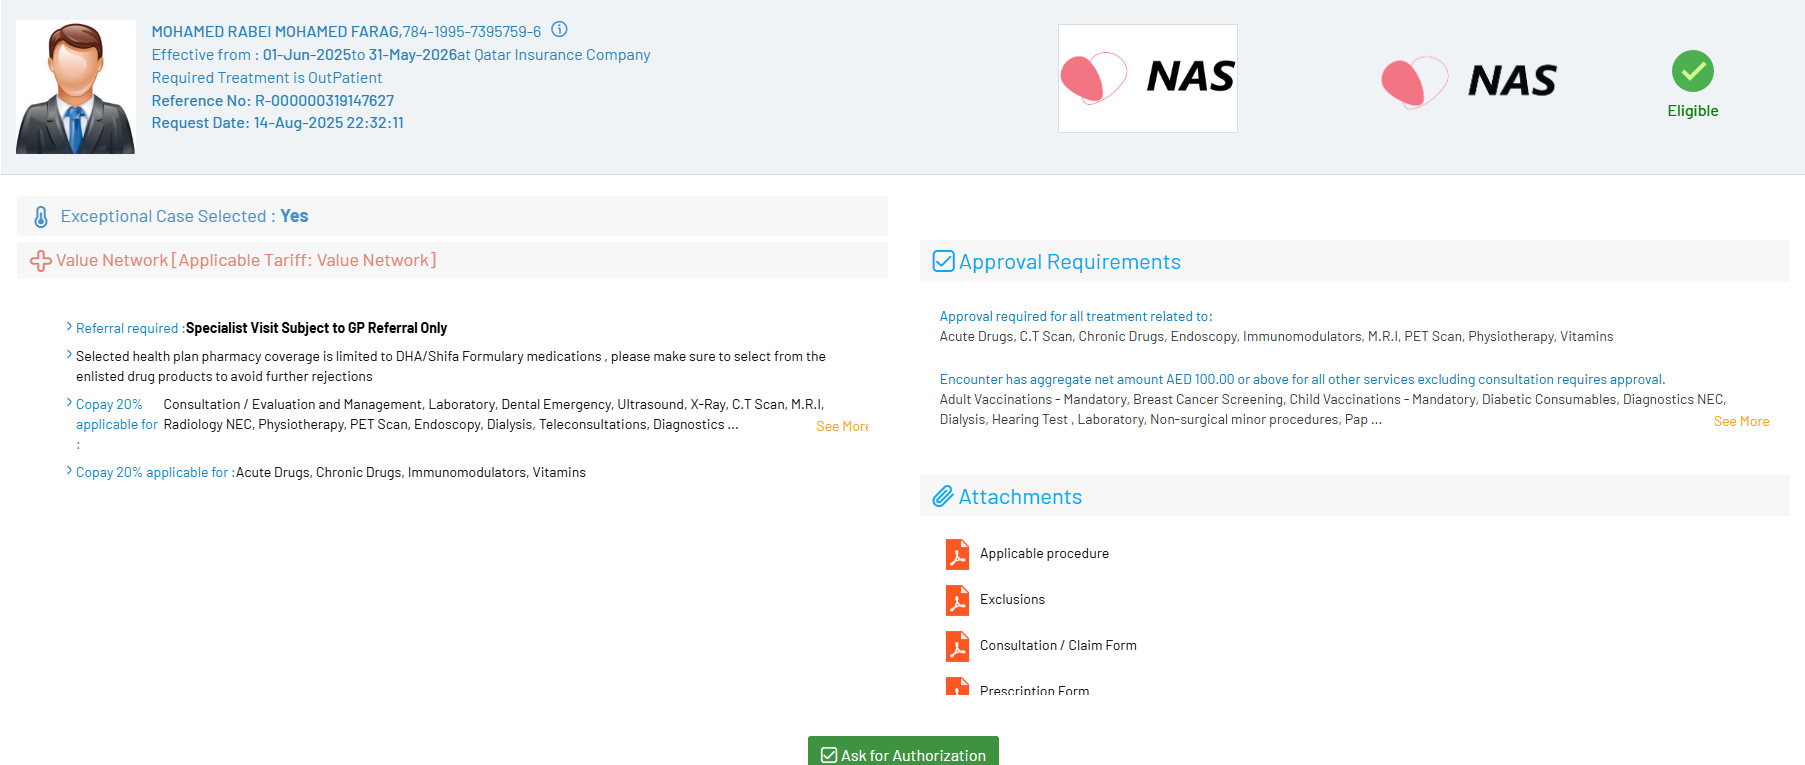Click the Ask for Authorization button
The image size is (1805, 765).
(x=903, y=754)
